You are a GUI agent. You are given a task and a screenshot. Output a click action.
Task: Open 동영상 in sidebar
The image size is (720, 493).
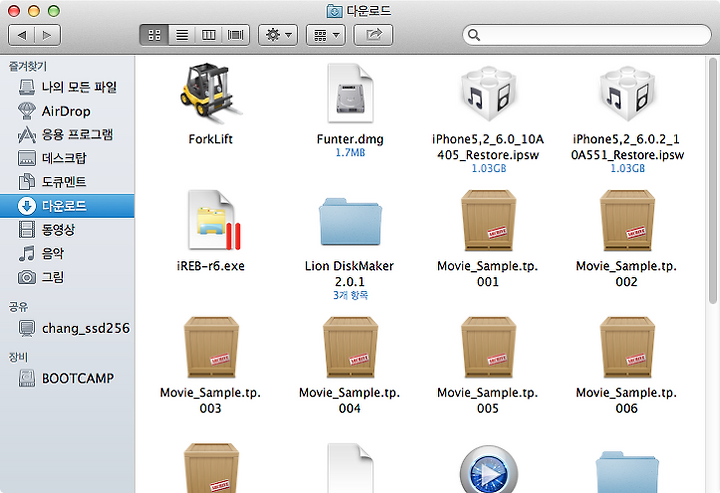(67, 230)
